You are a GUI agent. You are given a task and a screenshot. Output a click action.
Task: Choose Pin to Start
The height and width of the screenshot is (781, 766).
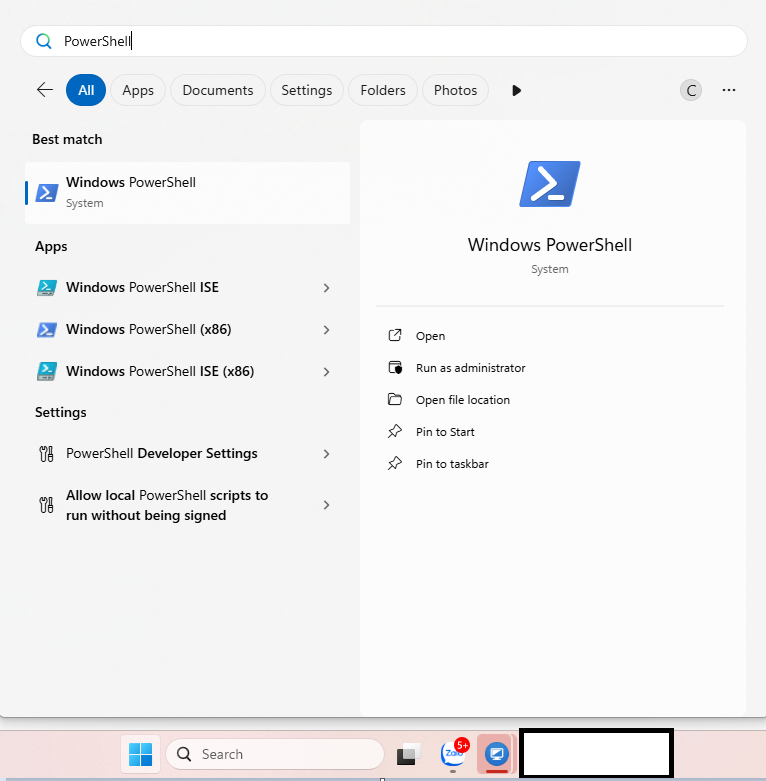point(445,432)
